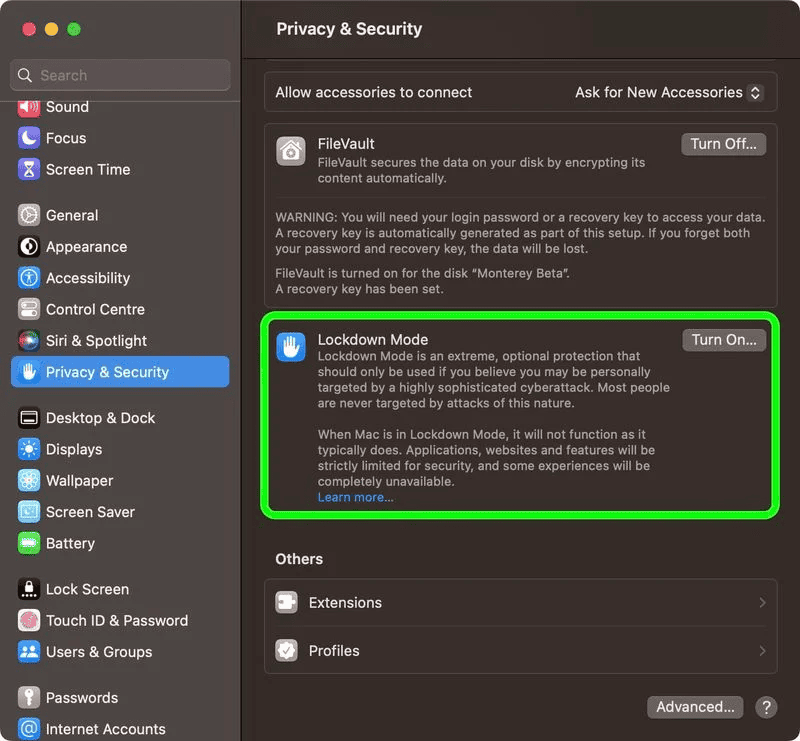Open the help question mark button
The width and height of the screenshot is (800, 741).
pyautogui.click(x=766, y=707)
